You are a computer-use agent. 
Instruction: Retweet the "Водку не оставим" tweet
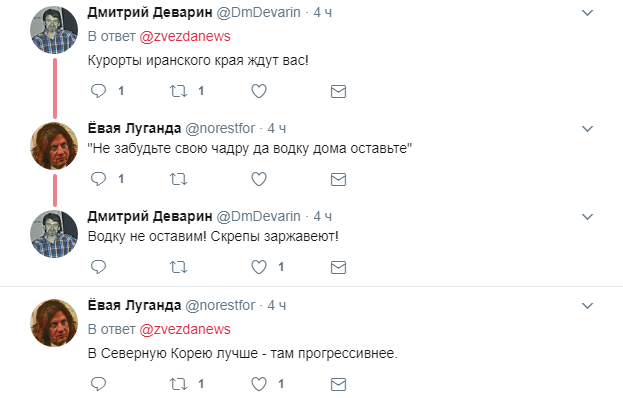[x=178, y=267]
